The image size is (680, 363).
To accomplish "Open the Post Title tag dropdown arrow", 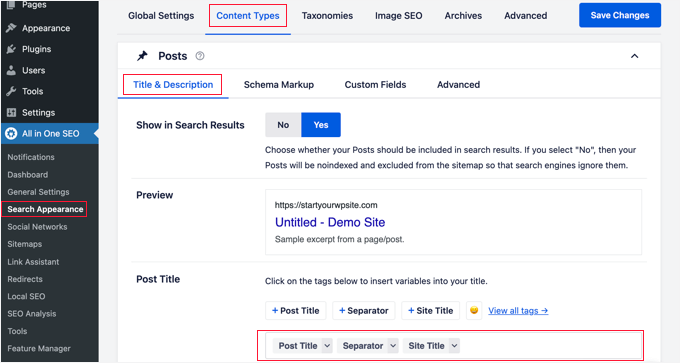I will (x=327, y=346).
